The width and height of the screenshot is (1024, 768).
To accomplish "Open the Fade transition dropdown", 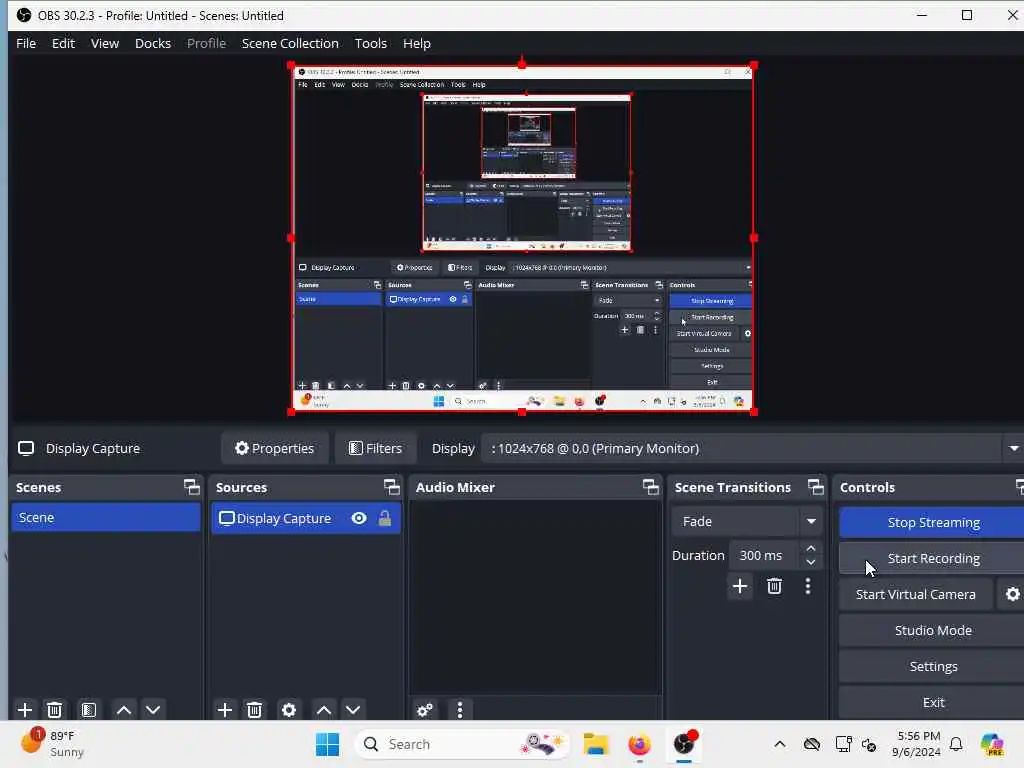I will 747,521.
